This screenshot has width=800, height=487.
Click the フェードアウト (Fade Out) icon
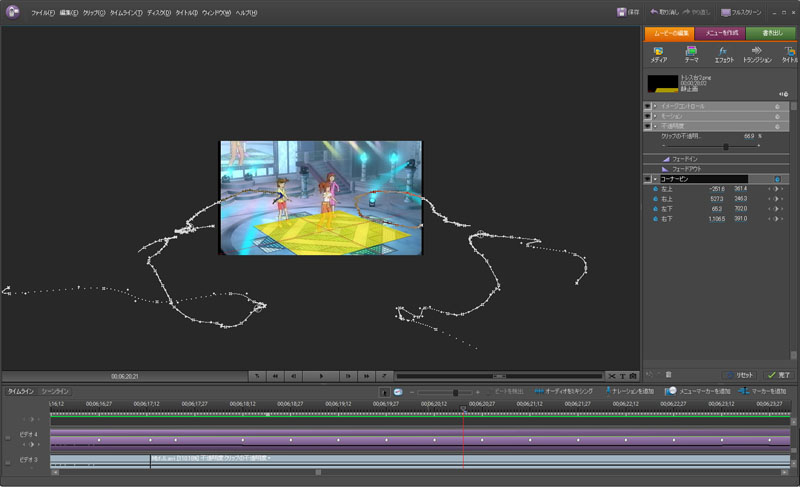663,169
